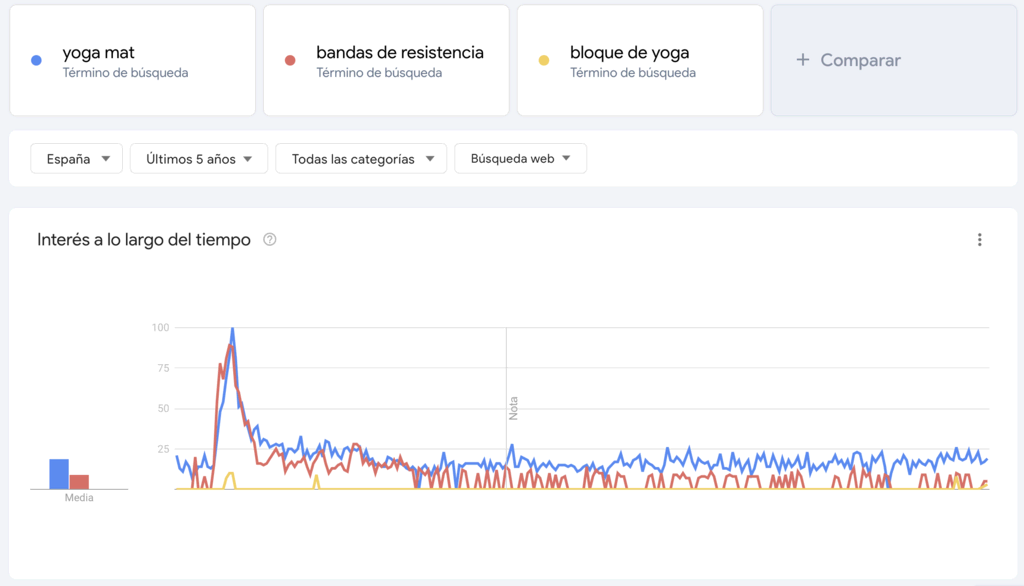The height and width of the screenshot is (586, 1024).
Task: Open the Búsqueda web type dropdown
Action: pyautogui.click(x=520, y=158)
